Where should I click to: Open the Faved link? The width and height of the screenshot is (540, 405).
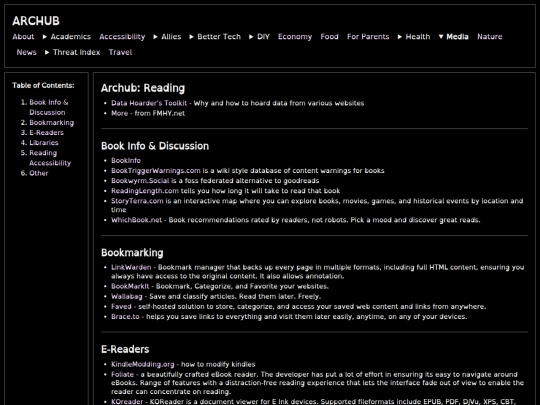[121, 307]
